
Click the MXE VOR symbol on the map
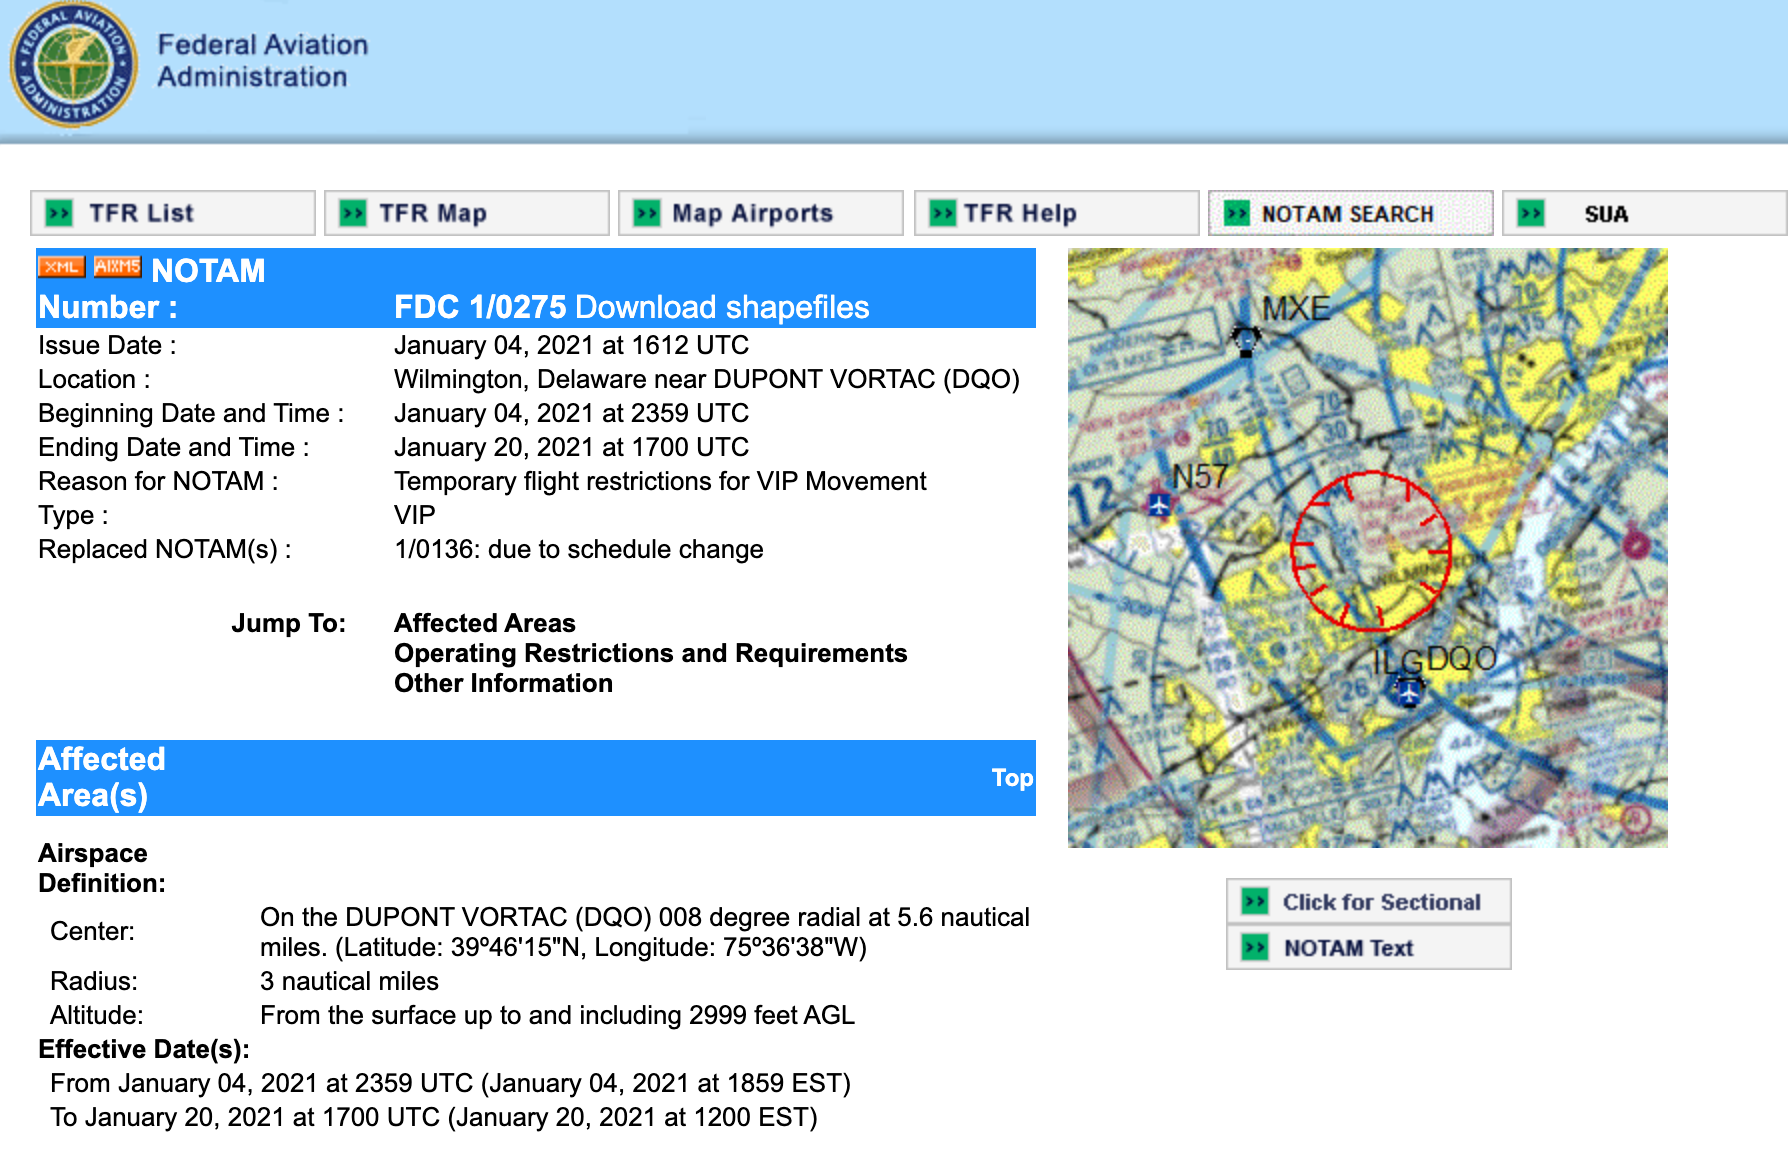click(1245, 340)
